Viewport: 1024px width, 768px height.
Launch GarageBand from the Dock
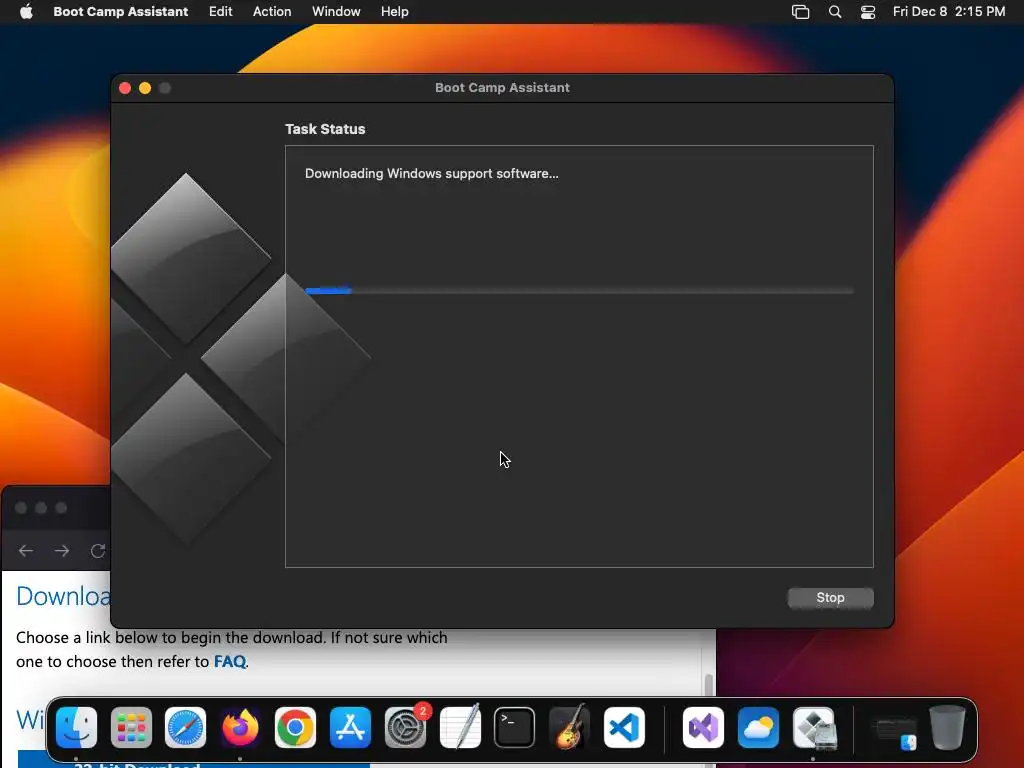[x=569, y=727]
